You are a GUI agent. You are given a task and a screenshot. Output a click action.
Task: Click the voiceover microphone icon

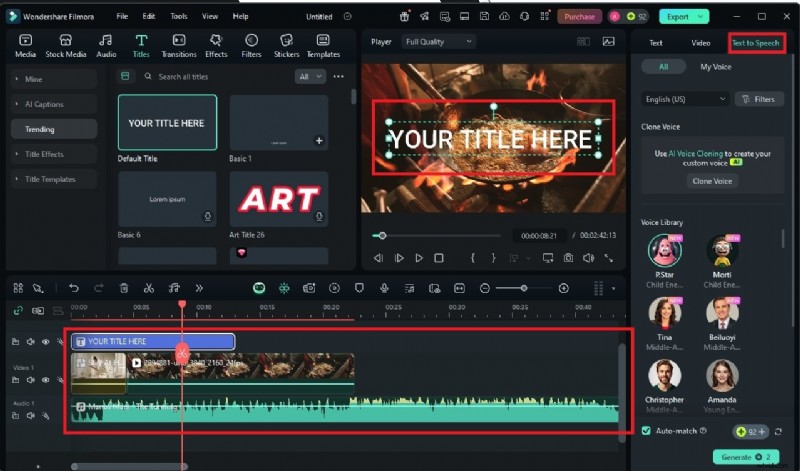(385, 288)
